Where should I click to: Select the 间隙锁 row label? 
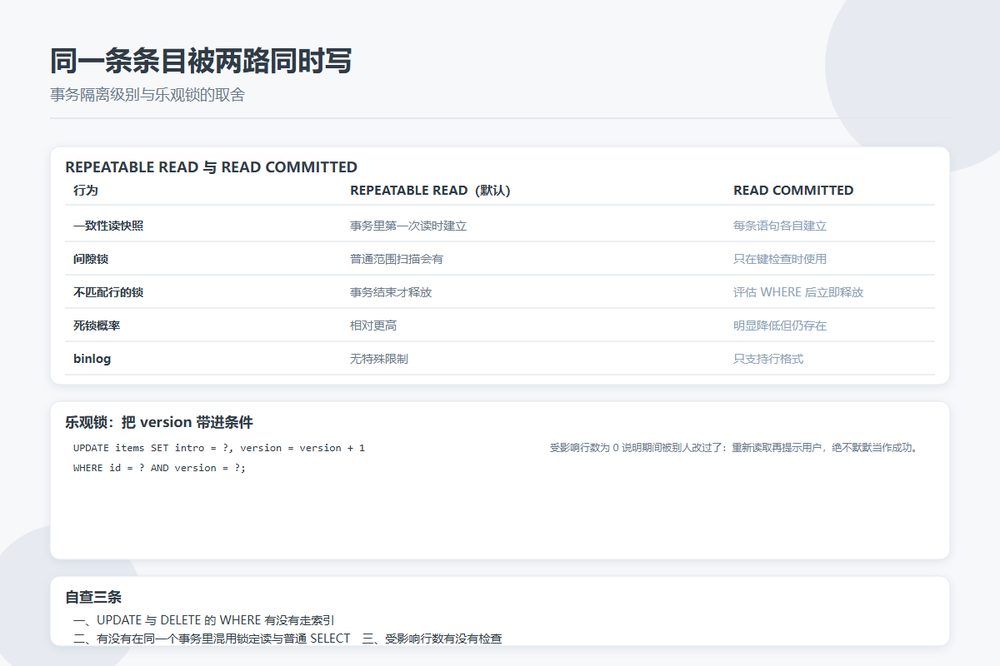(91, 259)
